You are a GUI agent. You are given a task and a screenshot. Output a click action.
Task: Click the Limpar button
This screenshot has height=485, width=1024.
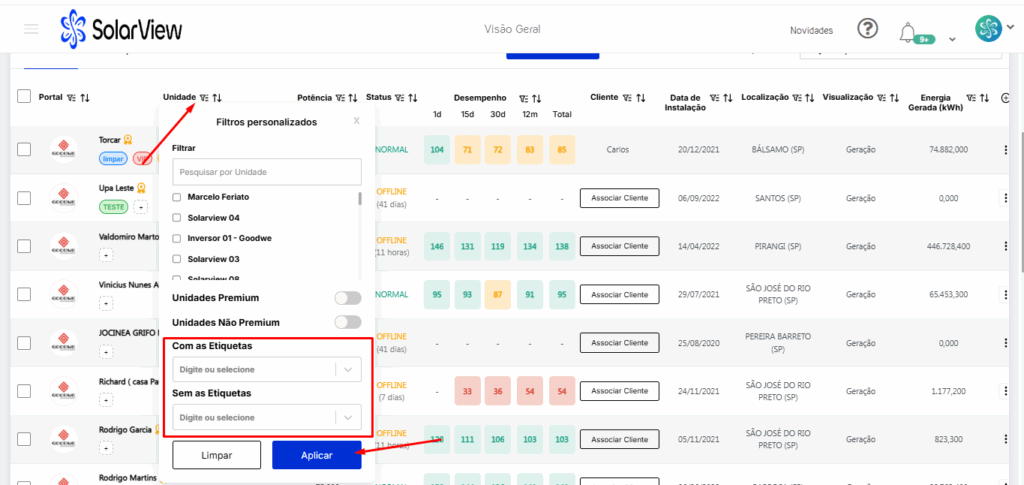pyautogui.click(x=216, y=455)
